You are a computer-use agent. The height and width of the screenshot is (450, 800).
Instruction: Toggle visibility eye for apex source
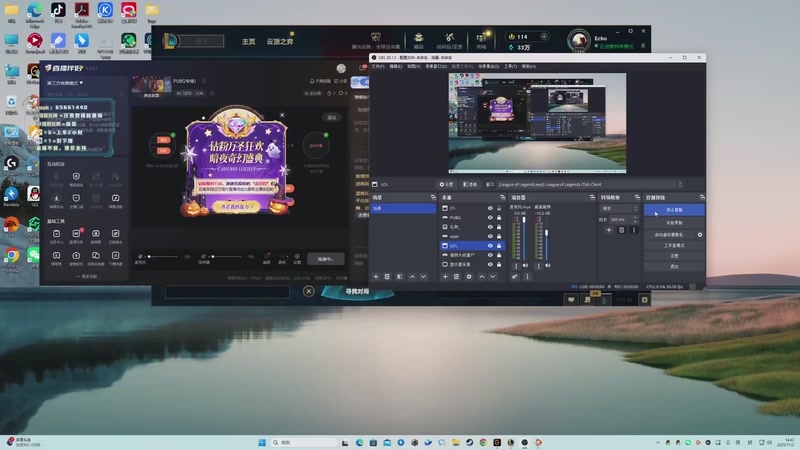(x=490, y=236)
